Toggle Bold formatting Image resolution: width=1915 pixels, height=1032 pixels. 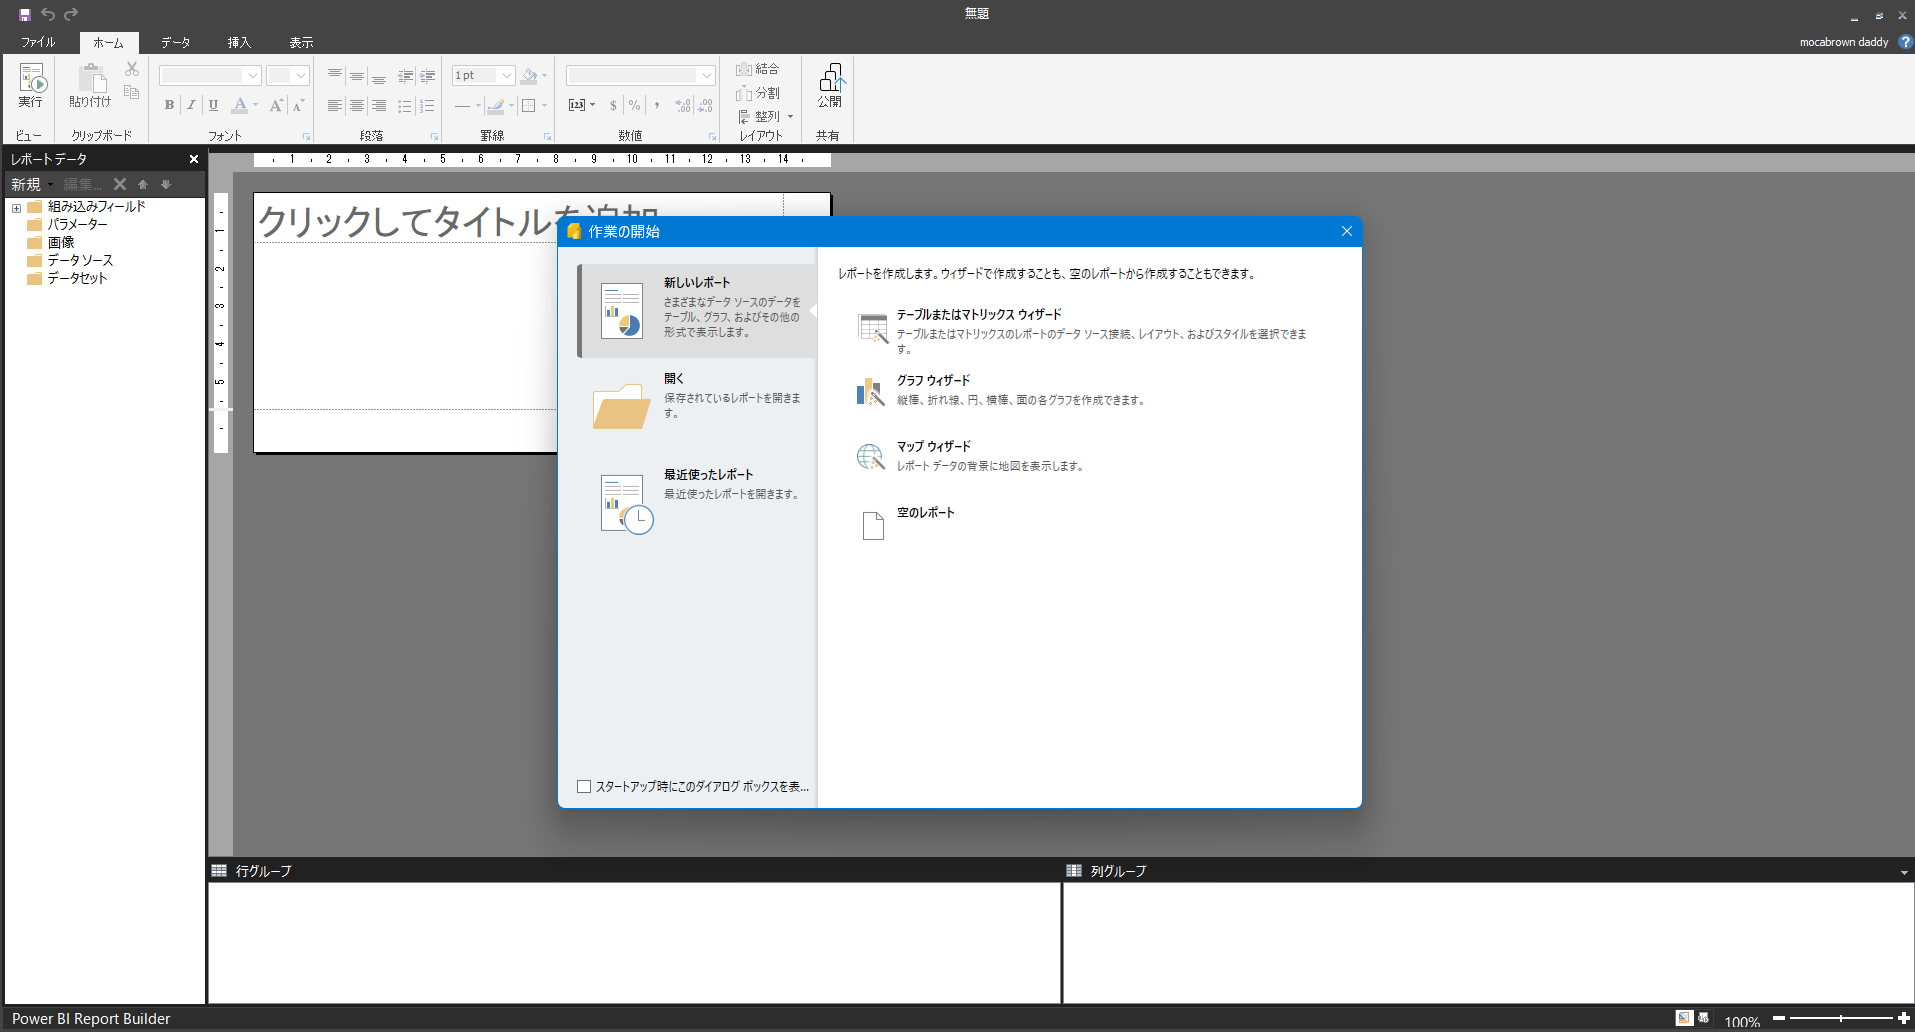(169, 105)
